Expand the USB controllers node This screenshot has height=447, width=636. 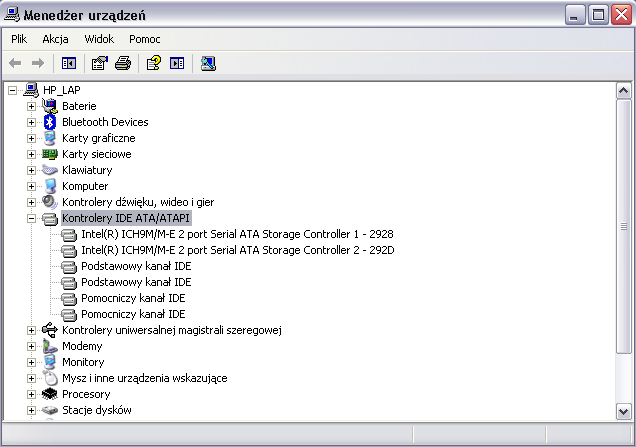click(x=31, y=330)
